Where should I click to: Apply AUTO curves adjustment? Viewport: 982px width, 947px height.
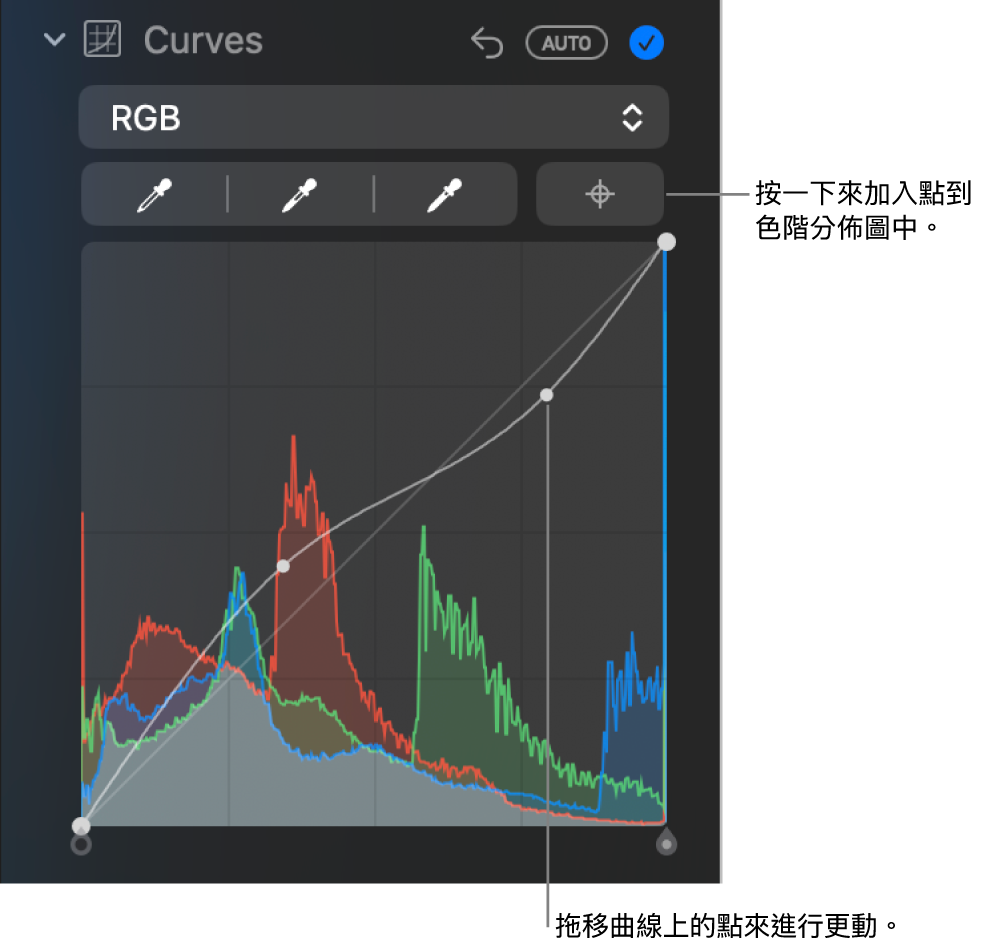[566, 43]
